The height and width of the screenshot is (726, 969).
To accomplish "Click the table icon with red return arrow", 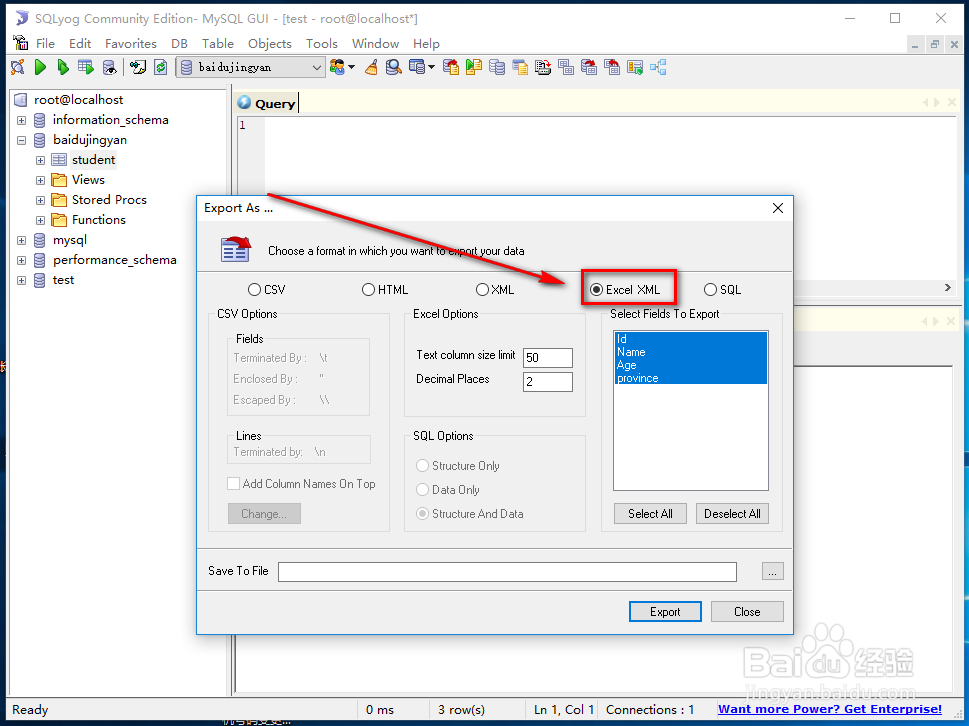I will (x=612, y=67).
